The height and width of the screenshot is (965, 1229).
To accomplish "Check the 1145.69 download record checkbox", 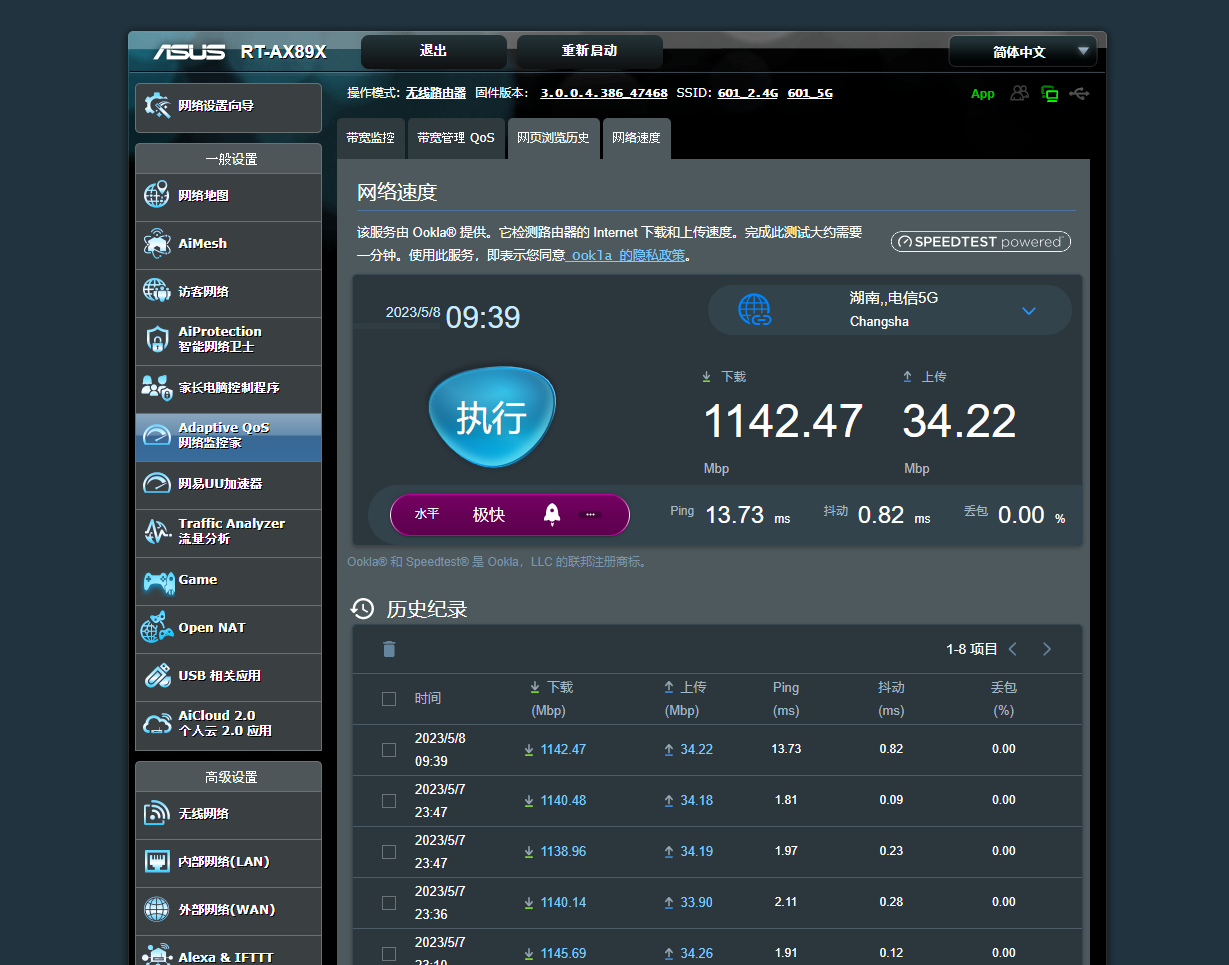I will tap(389, 953).
